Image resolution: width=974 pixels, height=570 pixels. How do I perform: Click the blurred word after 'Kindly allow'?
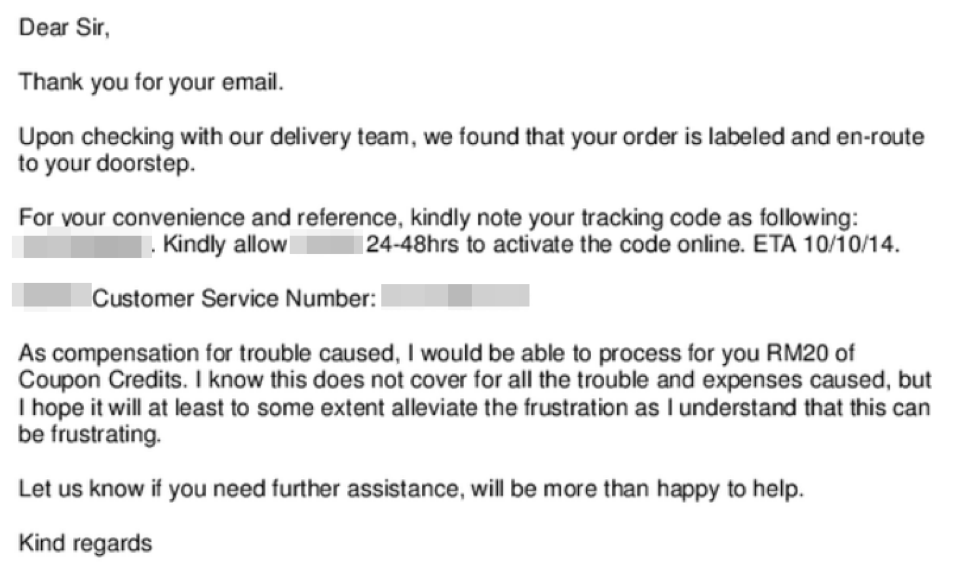click(326, 243)
